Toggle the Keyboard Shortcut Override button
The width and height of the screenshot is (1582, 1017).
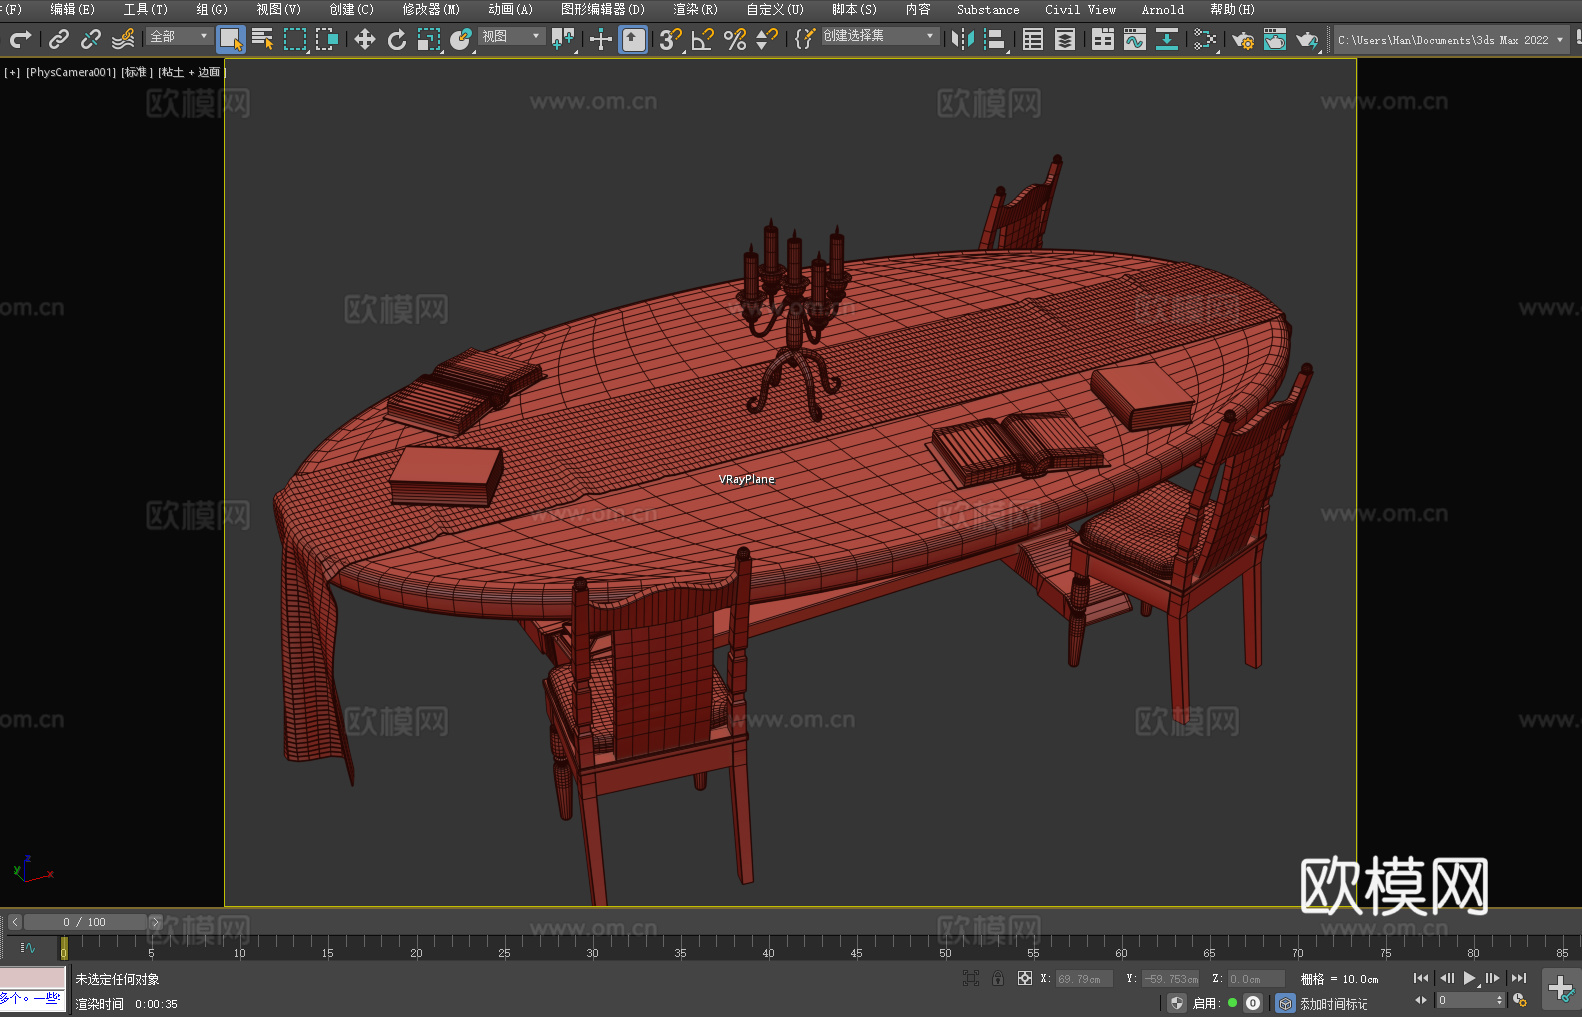pyautogui.click(x=633, y=39)
